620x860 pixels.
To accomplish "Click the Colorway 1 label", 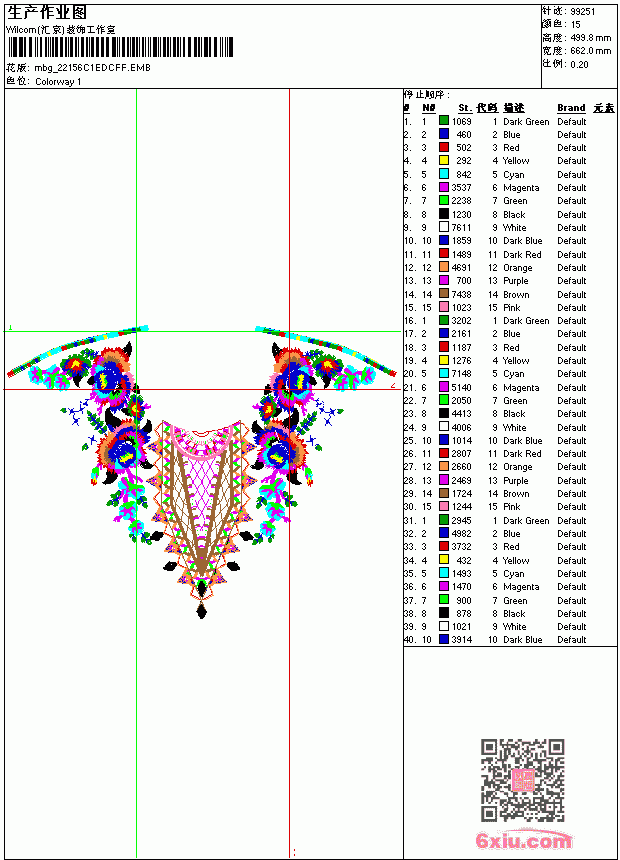I will tap(58, 82).
